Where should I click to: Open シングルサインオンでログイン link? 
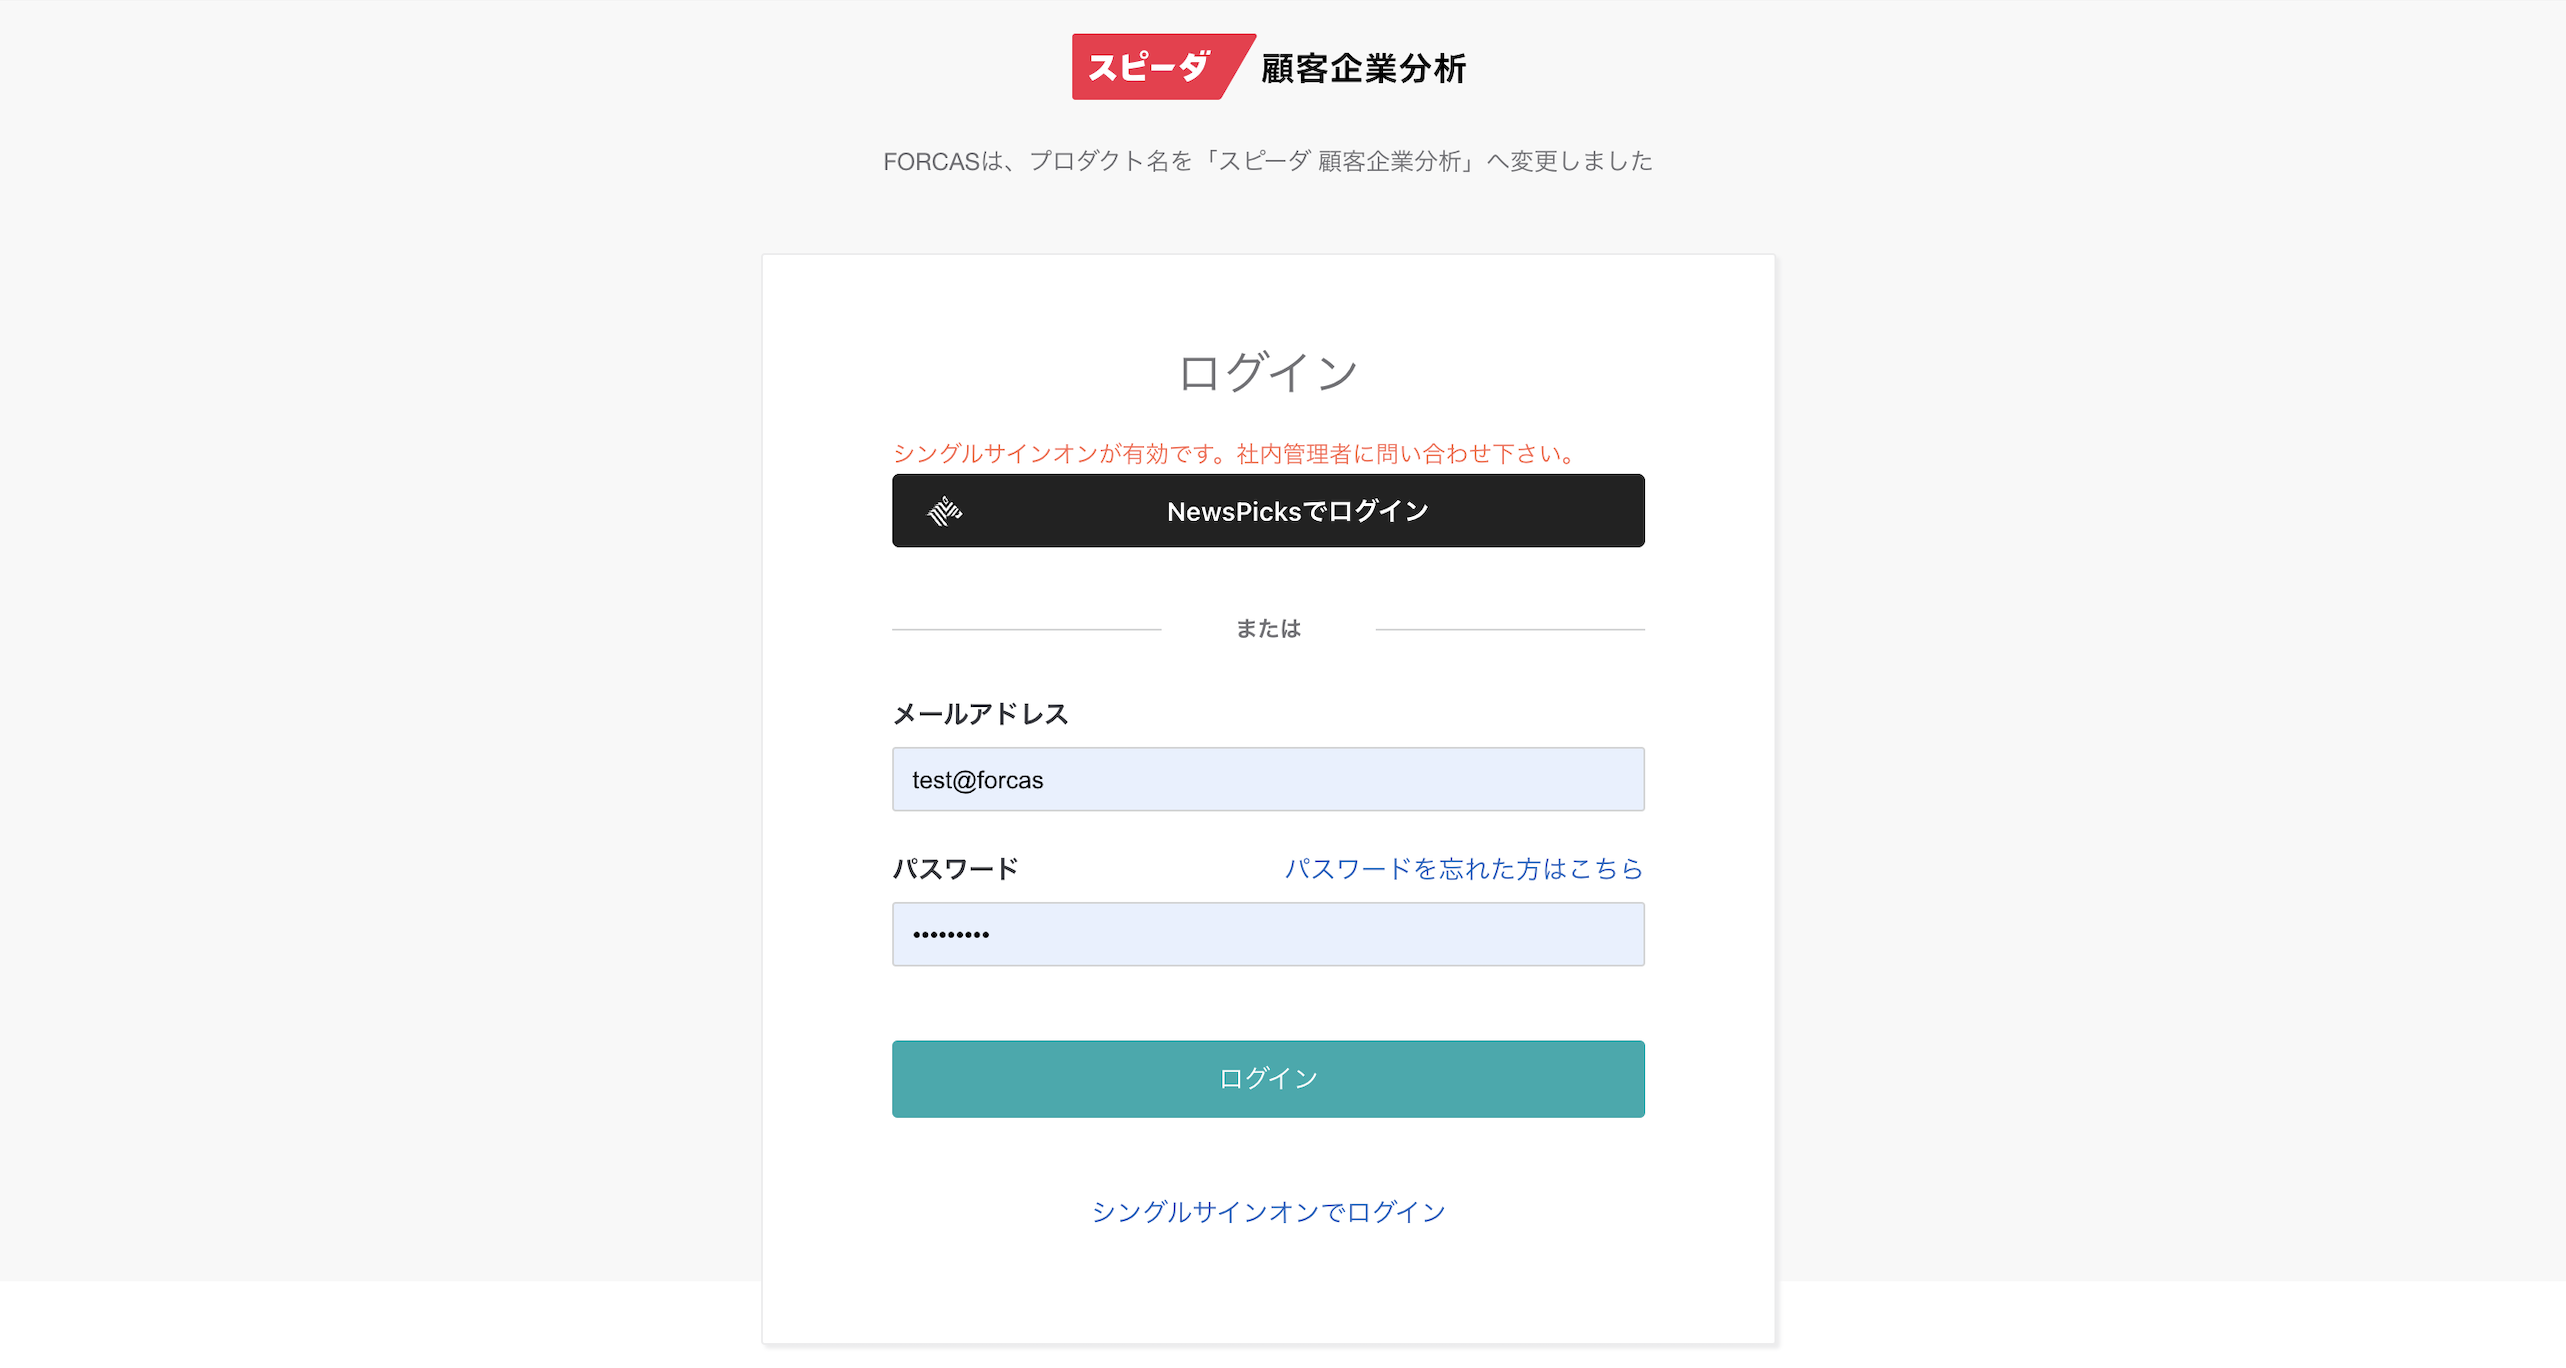1268,1211
